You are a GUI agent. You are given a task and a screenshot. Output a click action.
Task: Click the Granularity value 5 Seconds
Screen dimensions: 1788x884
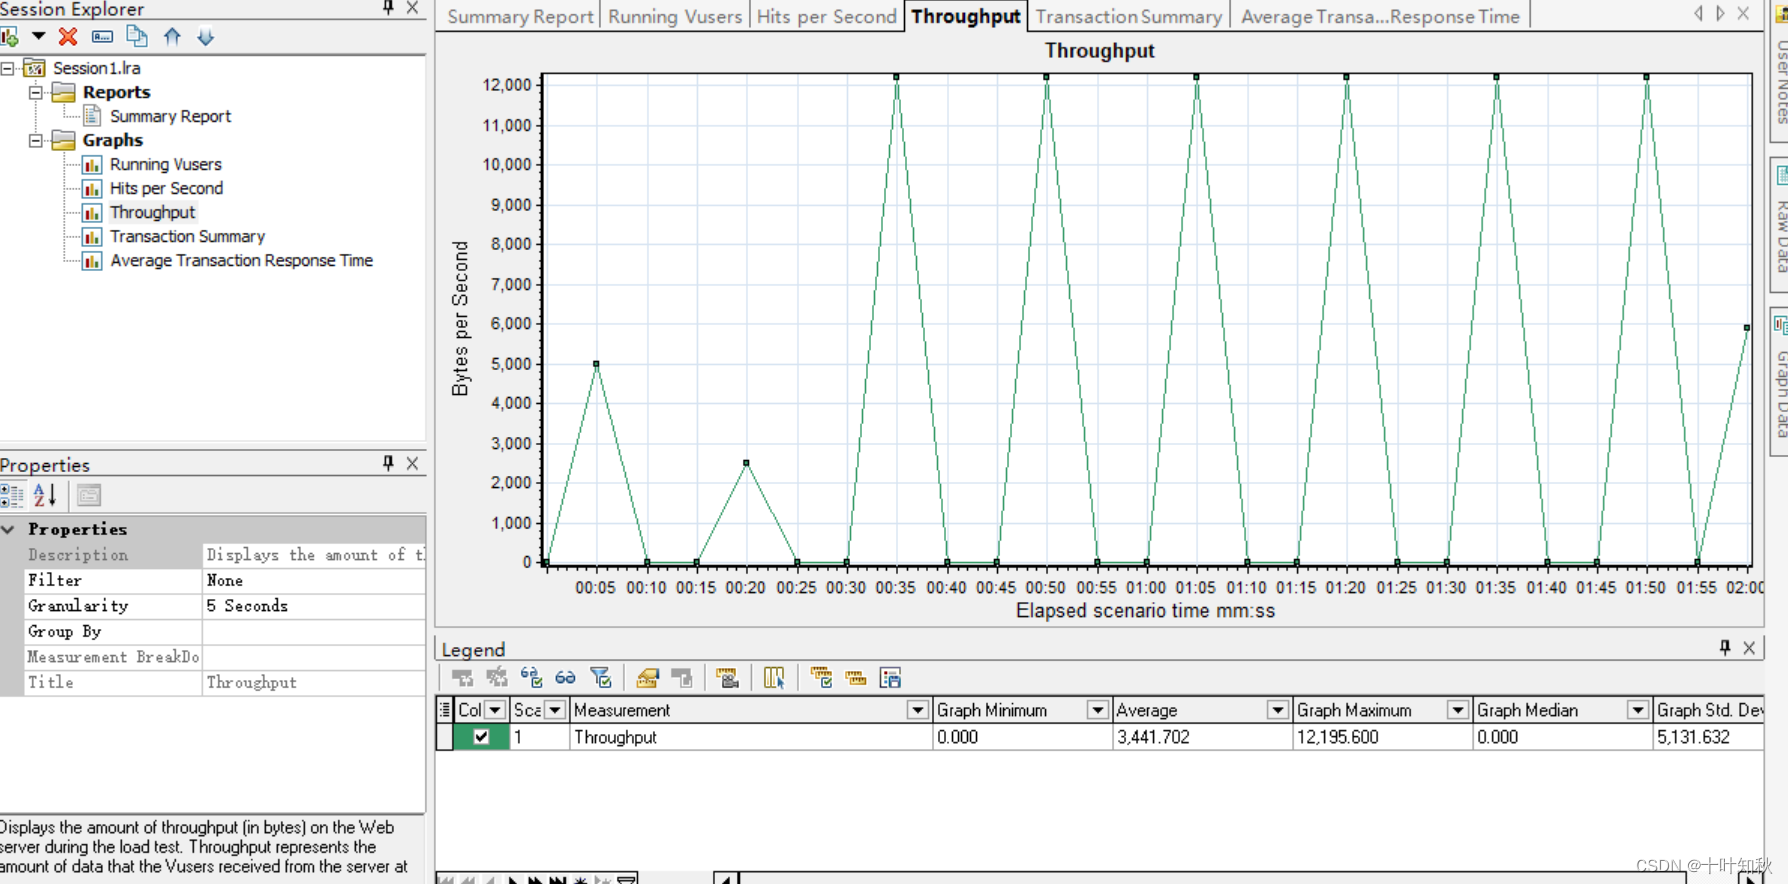coord(314,606)
